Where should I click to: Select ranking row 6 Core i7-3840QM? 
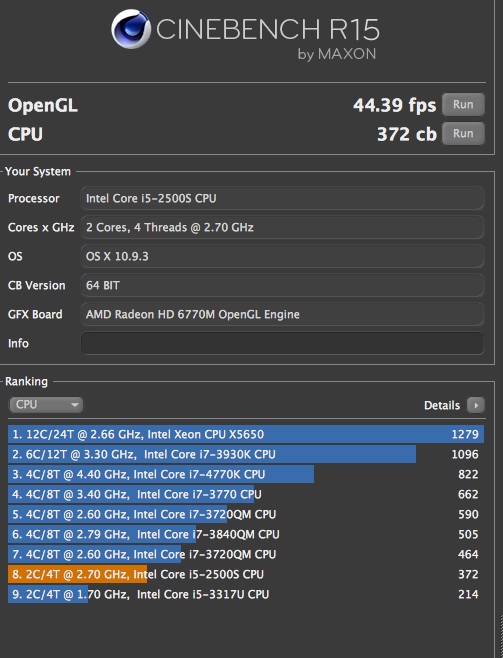point(246,534)
